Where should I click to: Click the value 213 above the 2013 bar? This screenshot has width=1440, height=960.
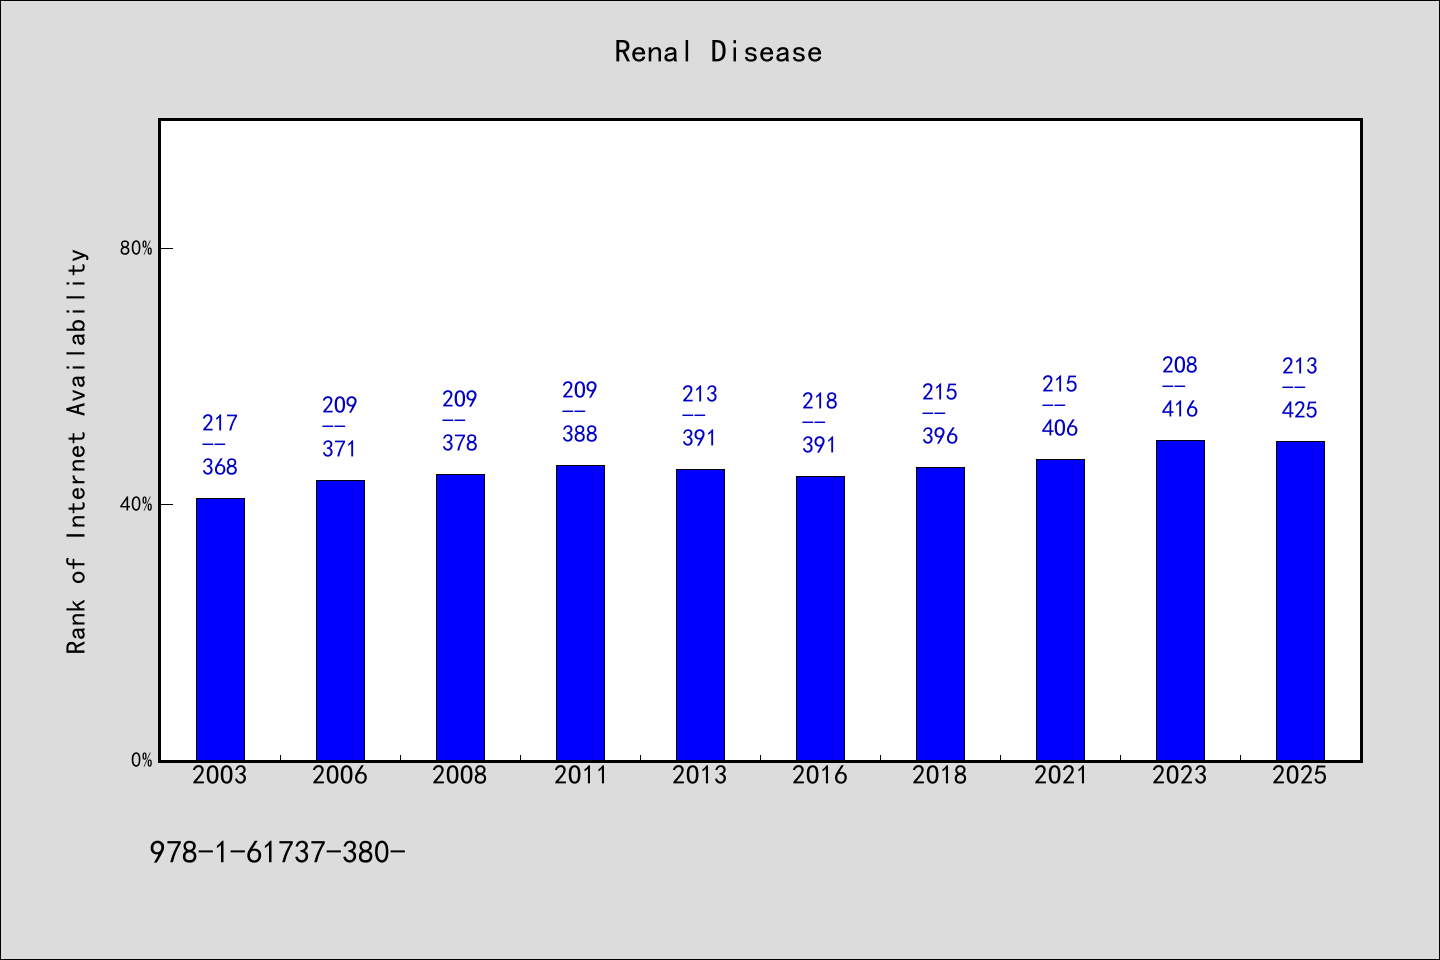click(x=700, y=394)
